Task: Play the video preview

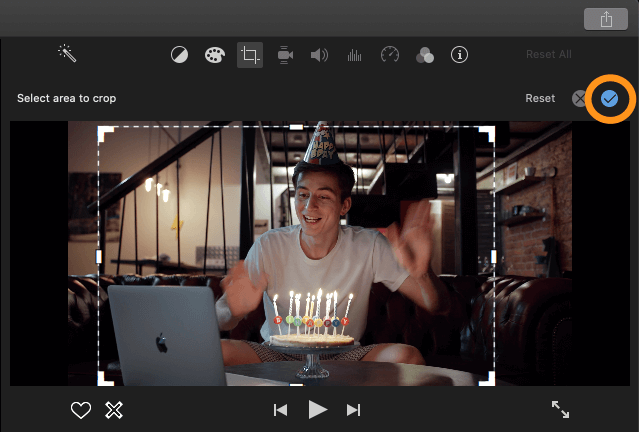Action: click(x=318, y=409)
